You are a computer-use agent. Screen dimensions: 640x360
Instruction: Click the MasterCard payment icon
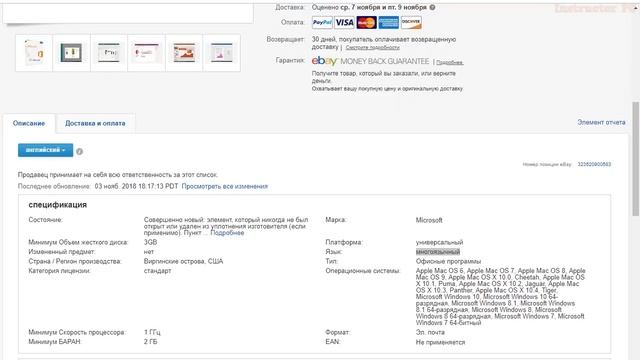tap(366, 22)
